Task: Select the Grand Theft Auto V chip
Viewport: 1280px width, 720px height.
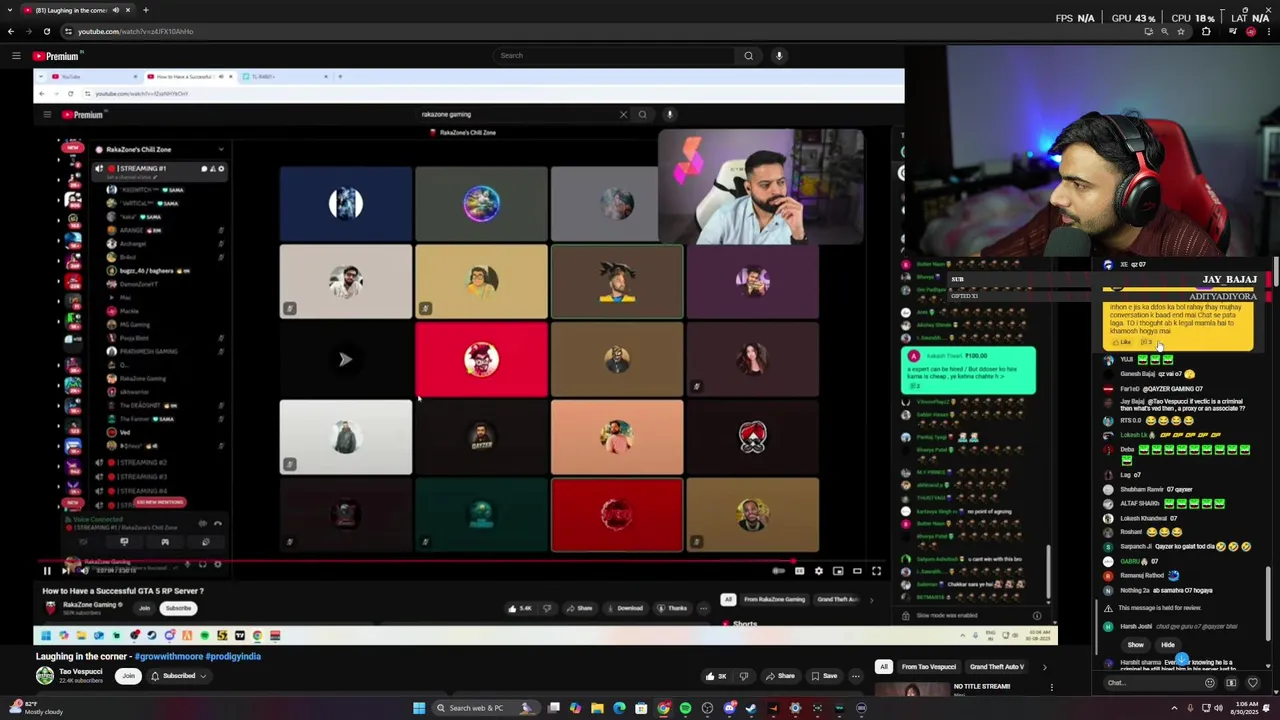Action: click(x=997, y=667)
